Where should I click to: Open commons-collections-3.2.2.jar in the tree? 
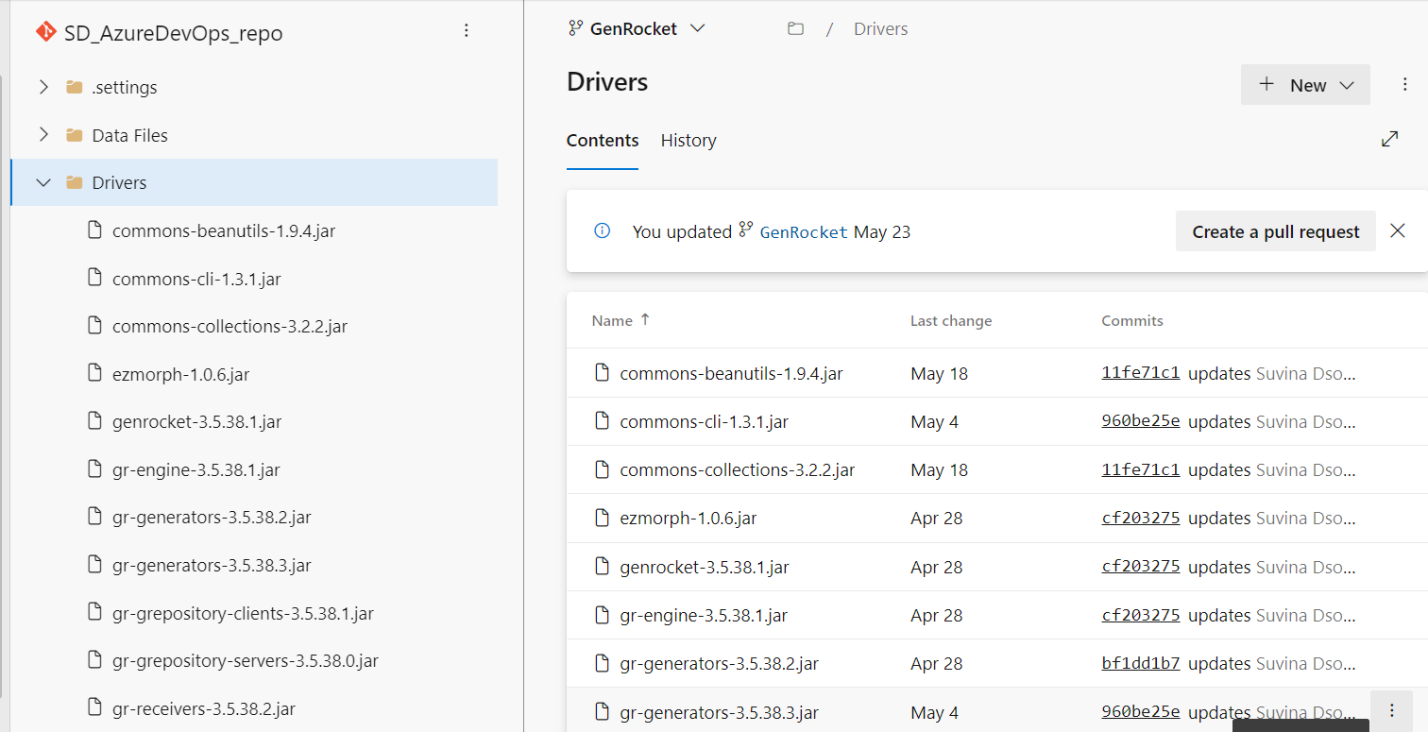[x=230, y=326]
